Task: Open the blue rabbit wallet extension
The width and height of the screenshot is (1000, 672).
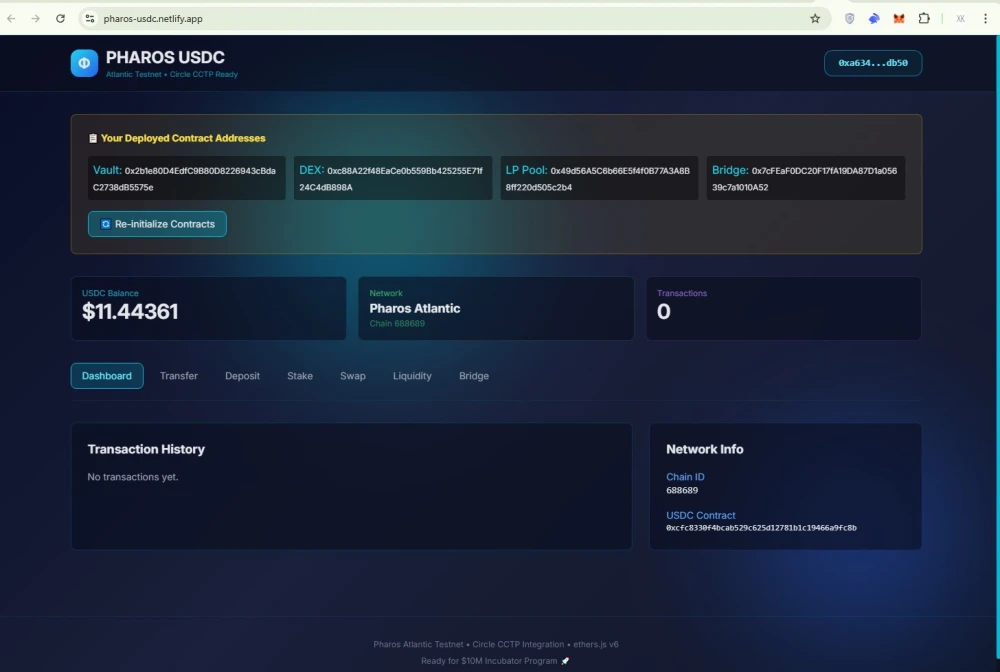Action: tap(874, 19)
